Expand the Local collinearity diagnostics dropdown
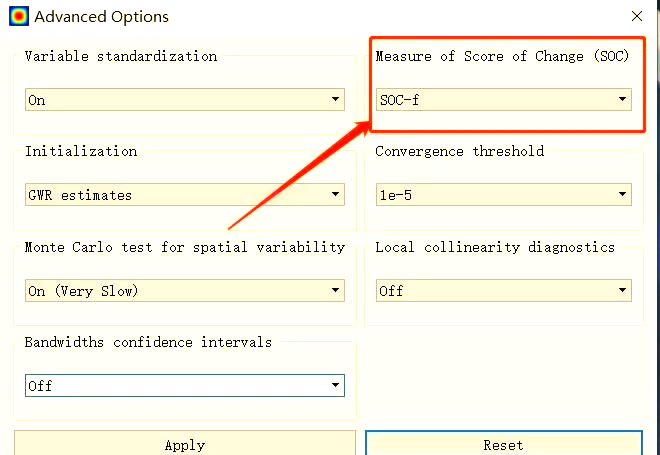The height and width of the screenshot is (455, 660). coord(503,291)
